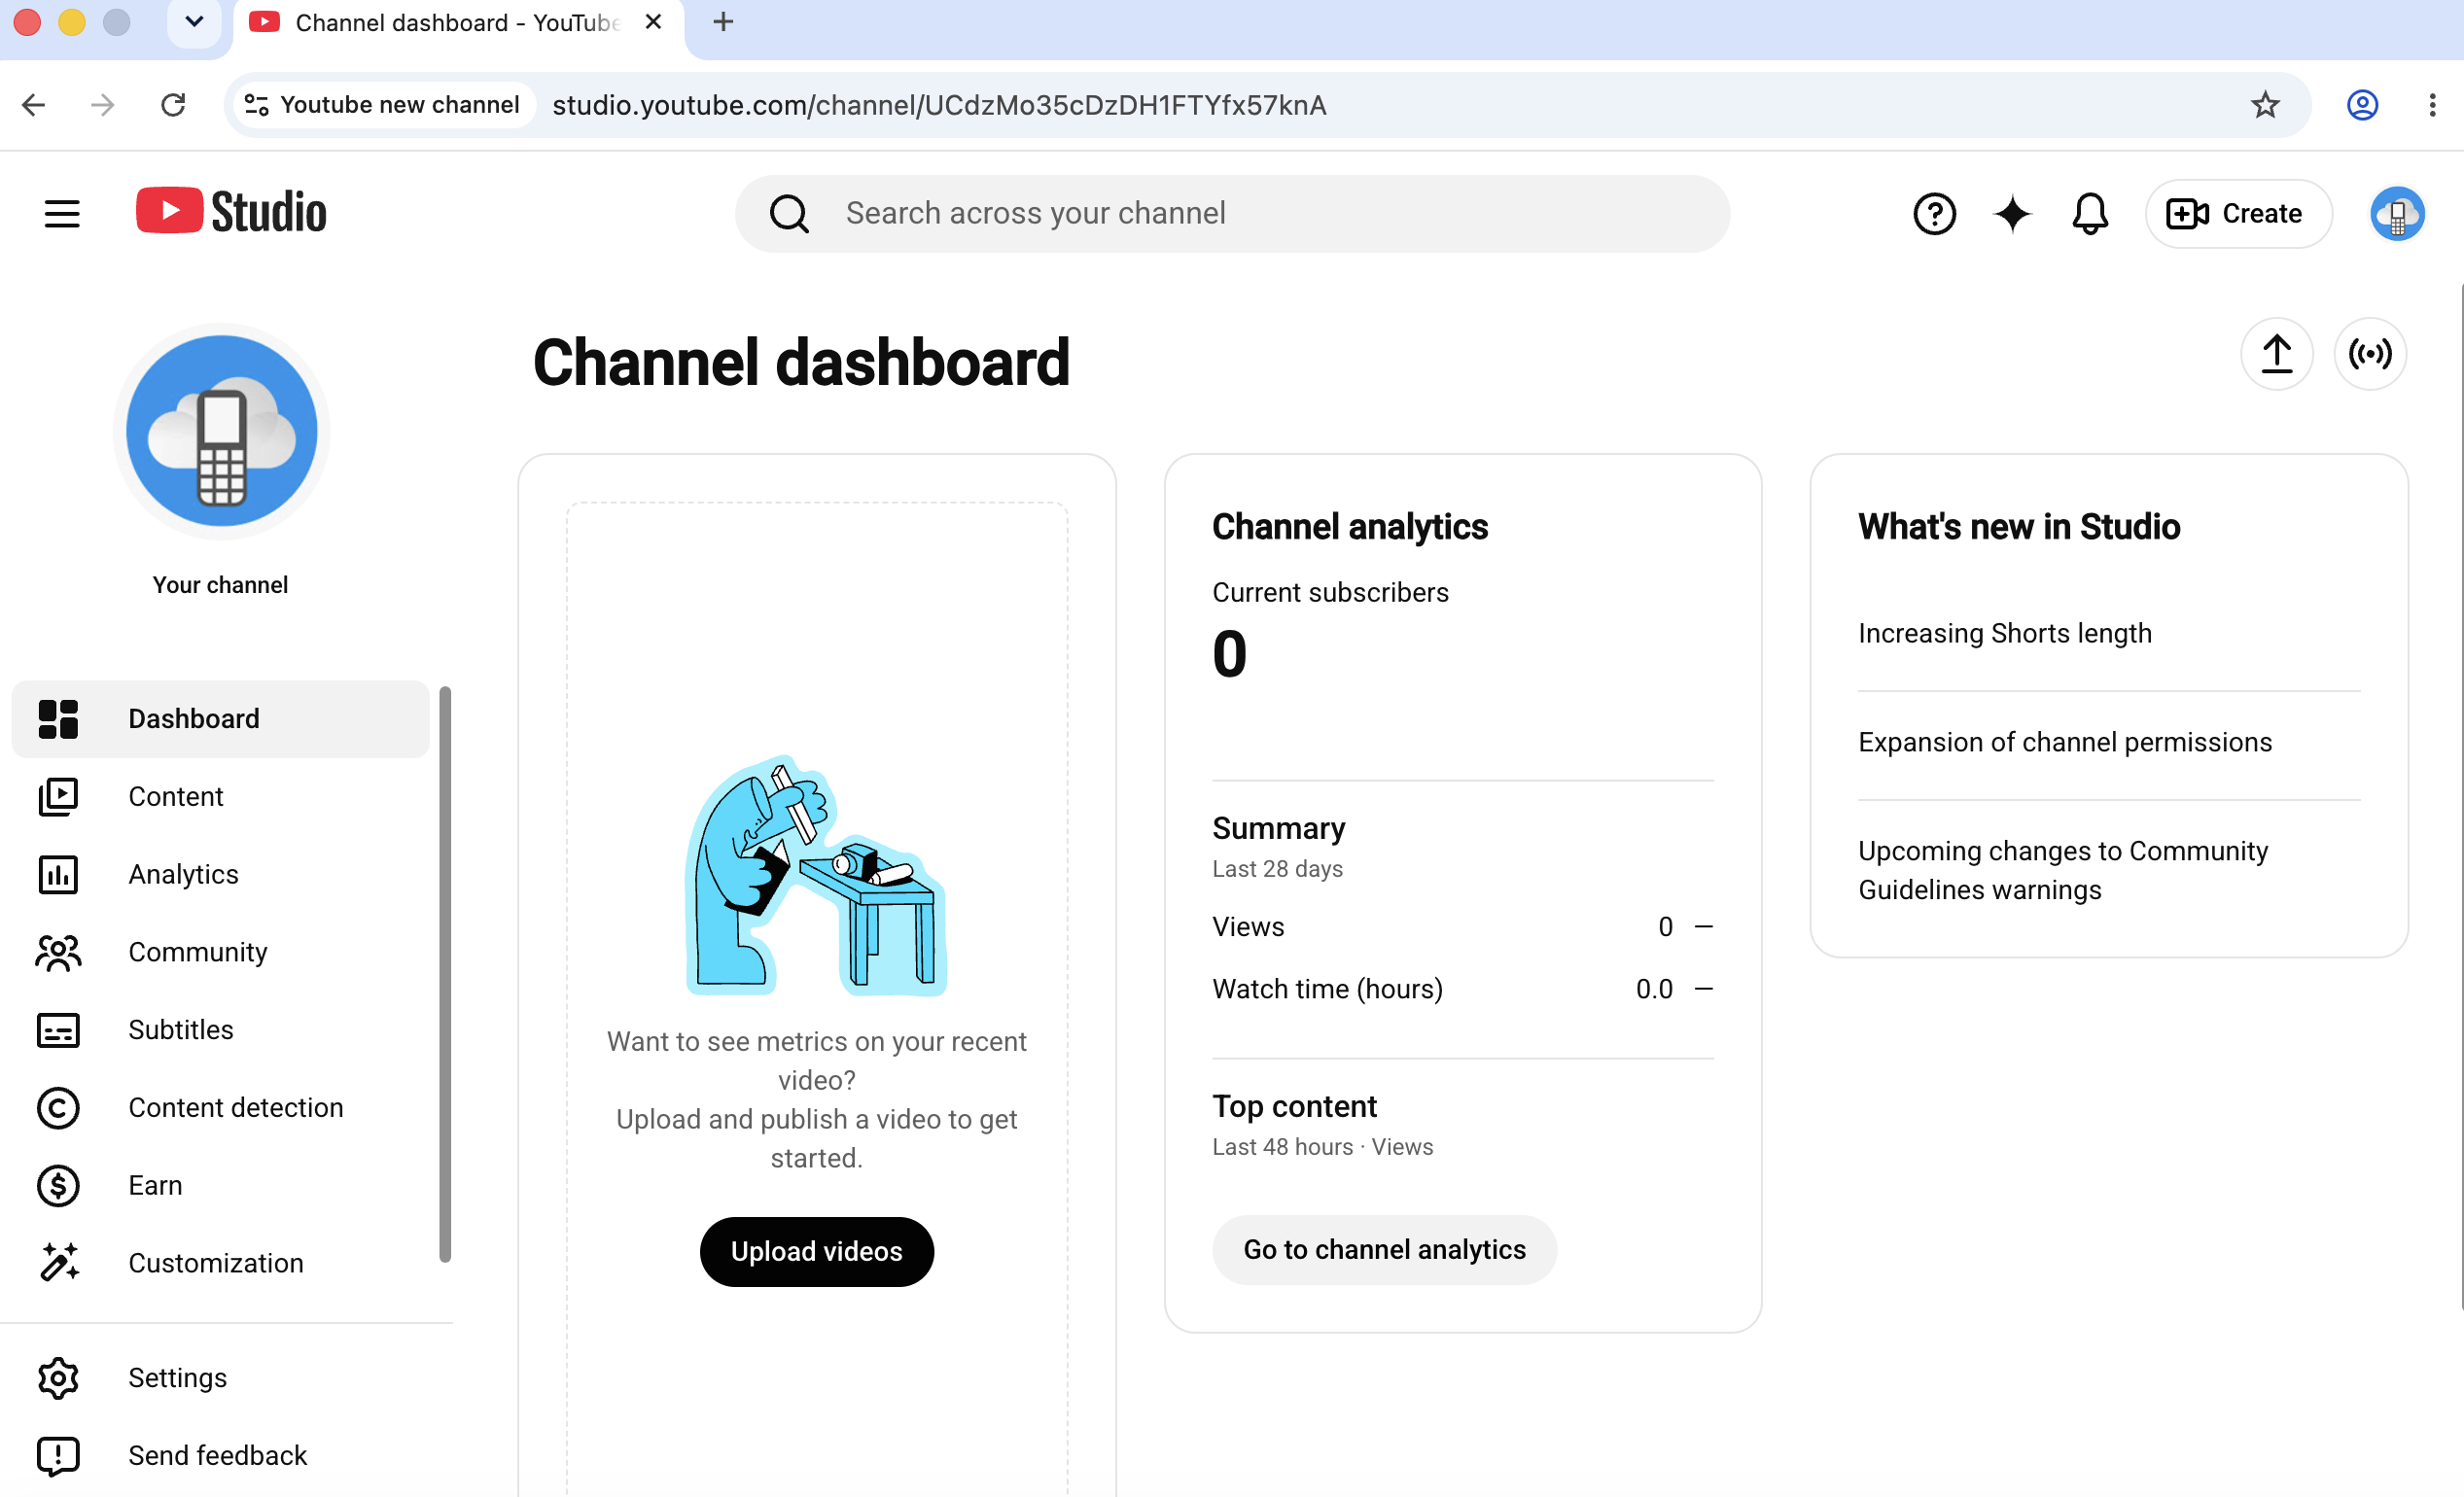Select Dashboard in the sidebar
2464x1497 pixels.
tap(221, 719)
